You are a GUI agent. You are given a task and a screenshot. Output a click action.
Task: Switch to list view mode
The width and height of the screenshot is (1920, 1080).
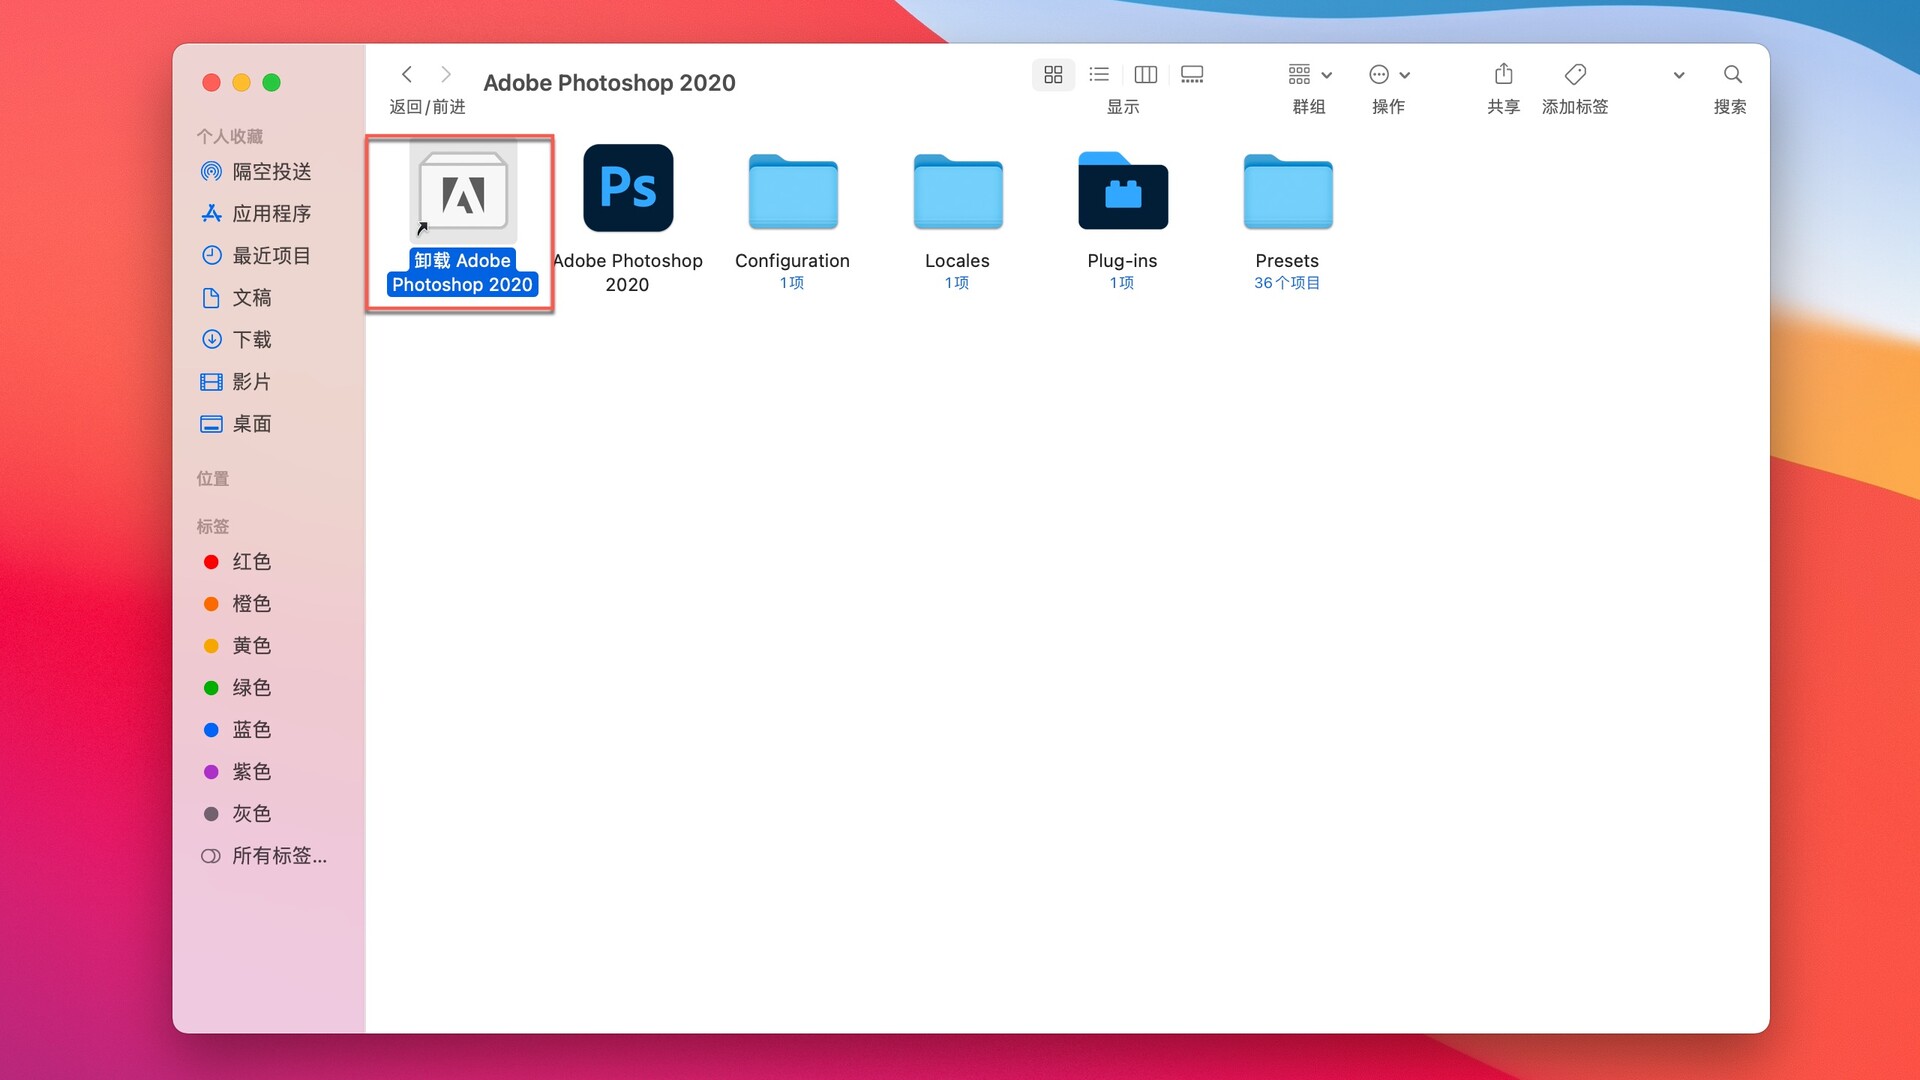(x=1099, y=74)
